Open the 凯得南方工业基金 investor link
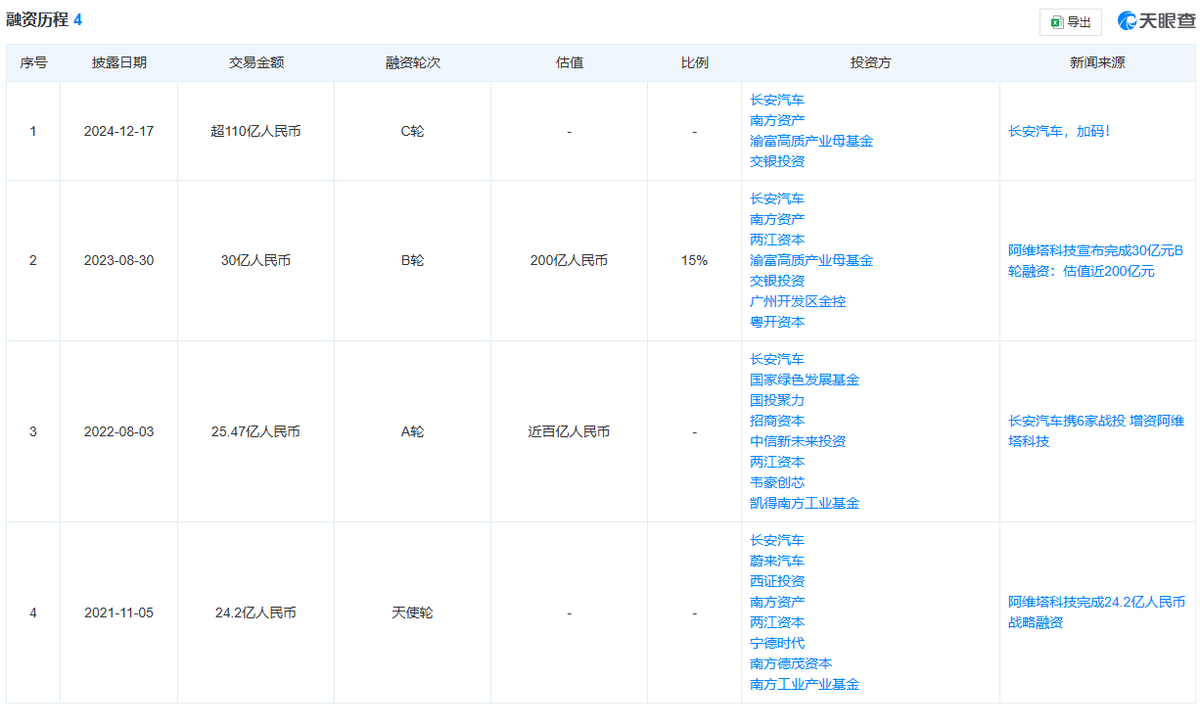Viewport: 1200px width, 715px height. [x=805, y=503]
